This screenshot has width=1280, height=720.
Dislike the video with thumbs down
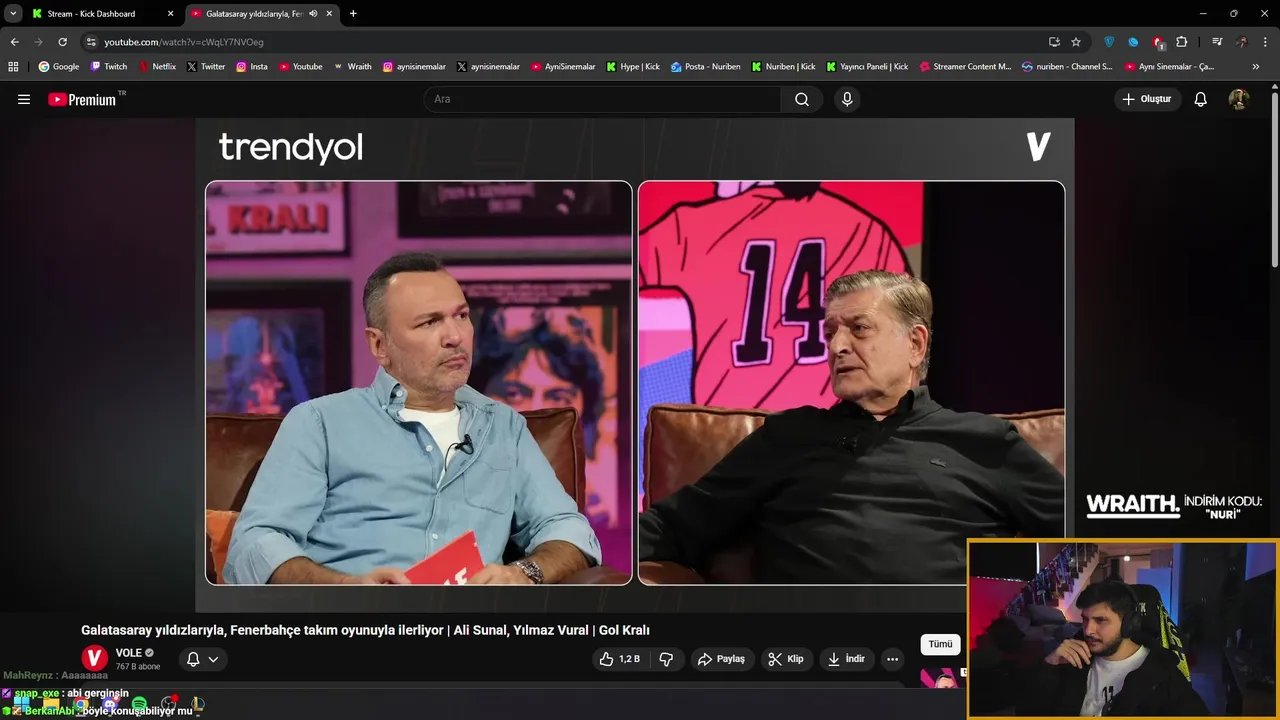pos(666,659)
